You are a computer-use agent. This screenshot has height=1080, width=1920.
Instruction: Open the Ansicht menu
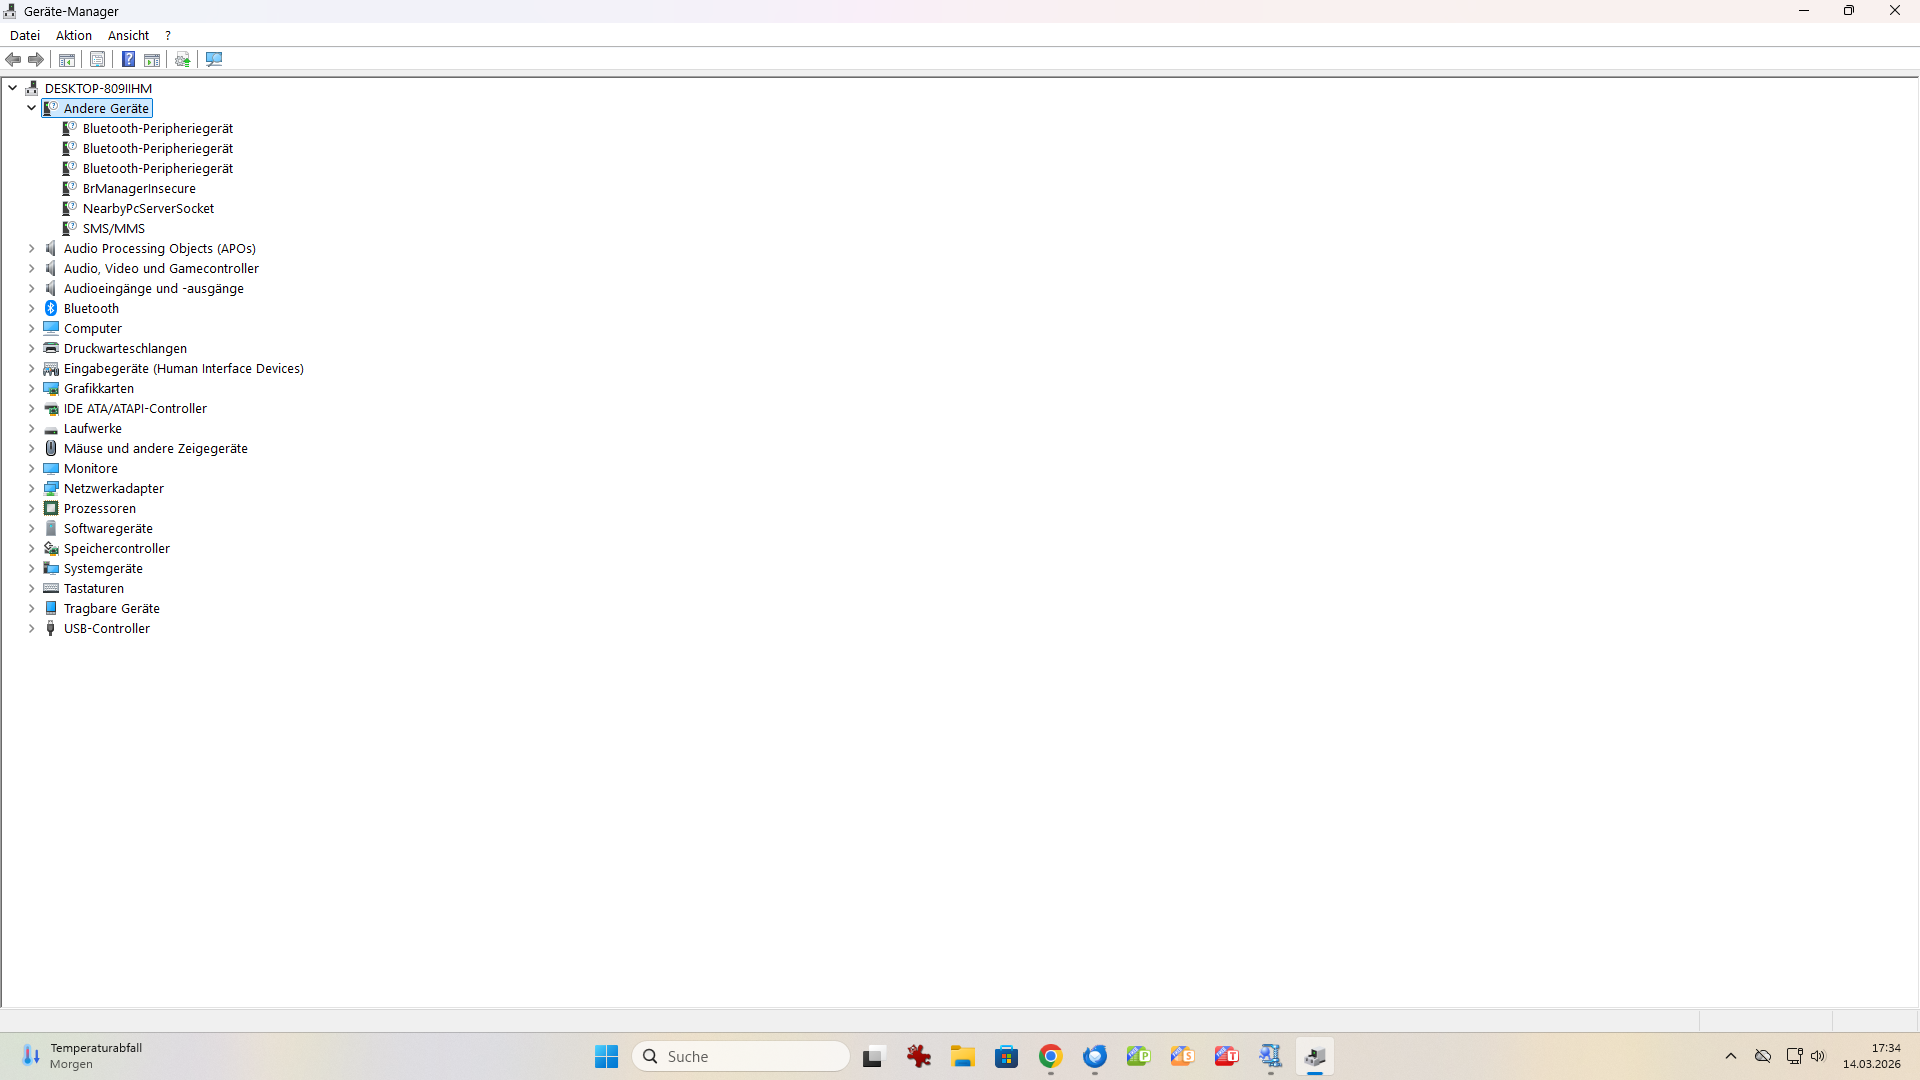pyautogui.click(x=128, y=35)
